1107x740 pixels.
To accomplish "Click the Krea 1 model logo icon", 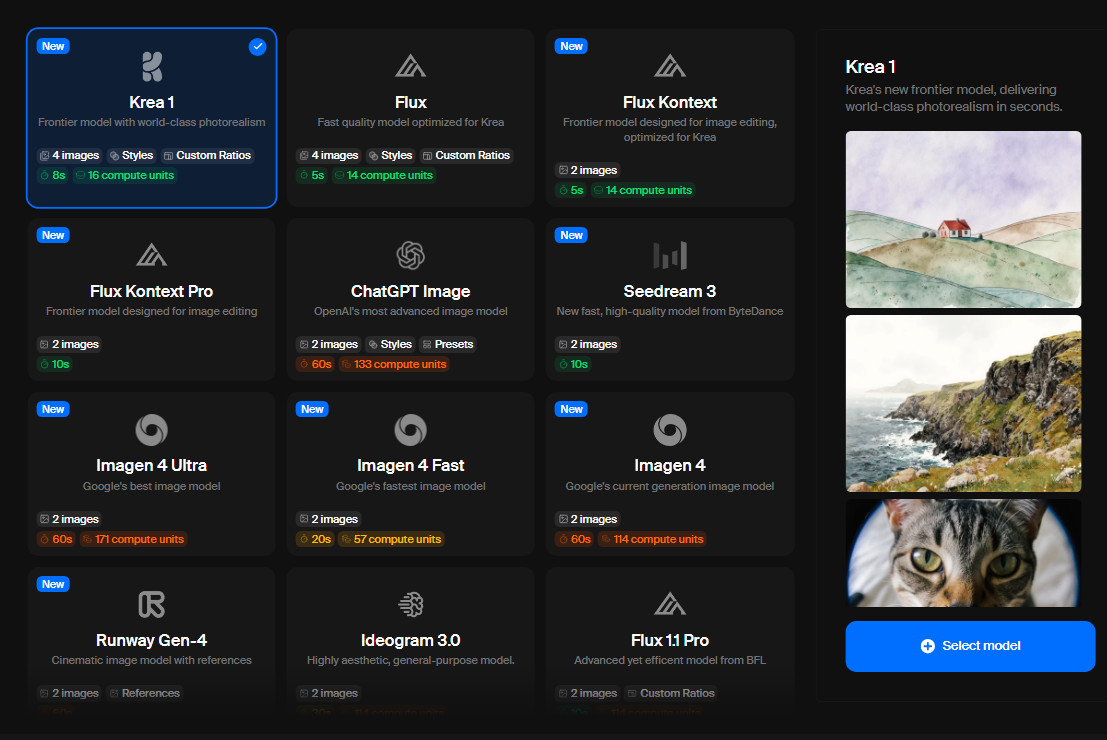I will click(x=152, y=67).
